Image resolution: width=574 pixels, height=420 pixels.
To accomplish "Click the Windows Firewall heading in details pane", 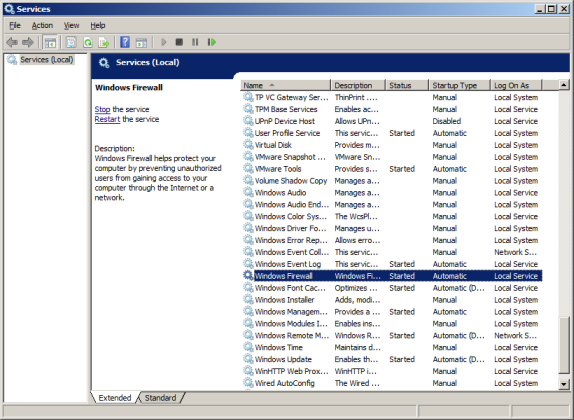I will pos(129,88).
